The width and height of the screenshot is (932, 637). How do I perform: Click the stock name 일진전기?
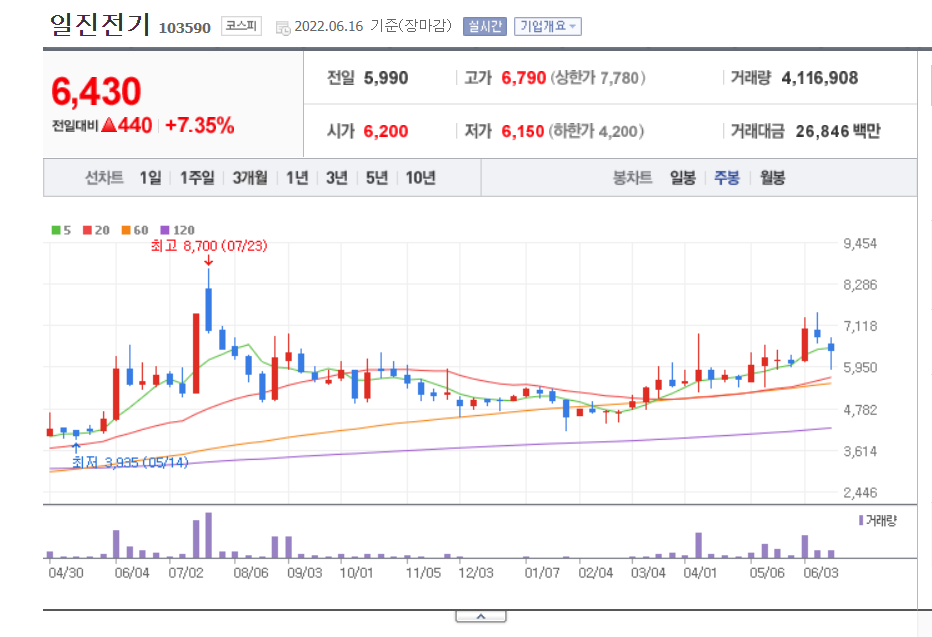coord(99,24)
